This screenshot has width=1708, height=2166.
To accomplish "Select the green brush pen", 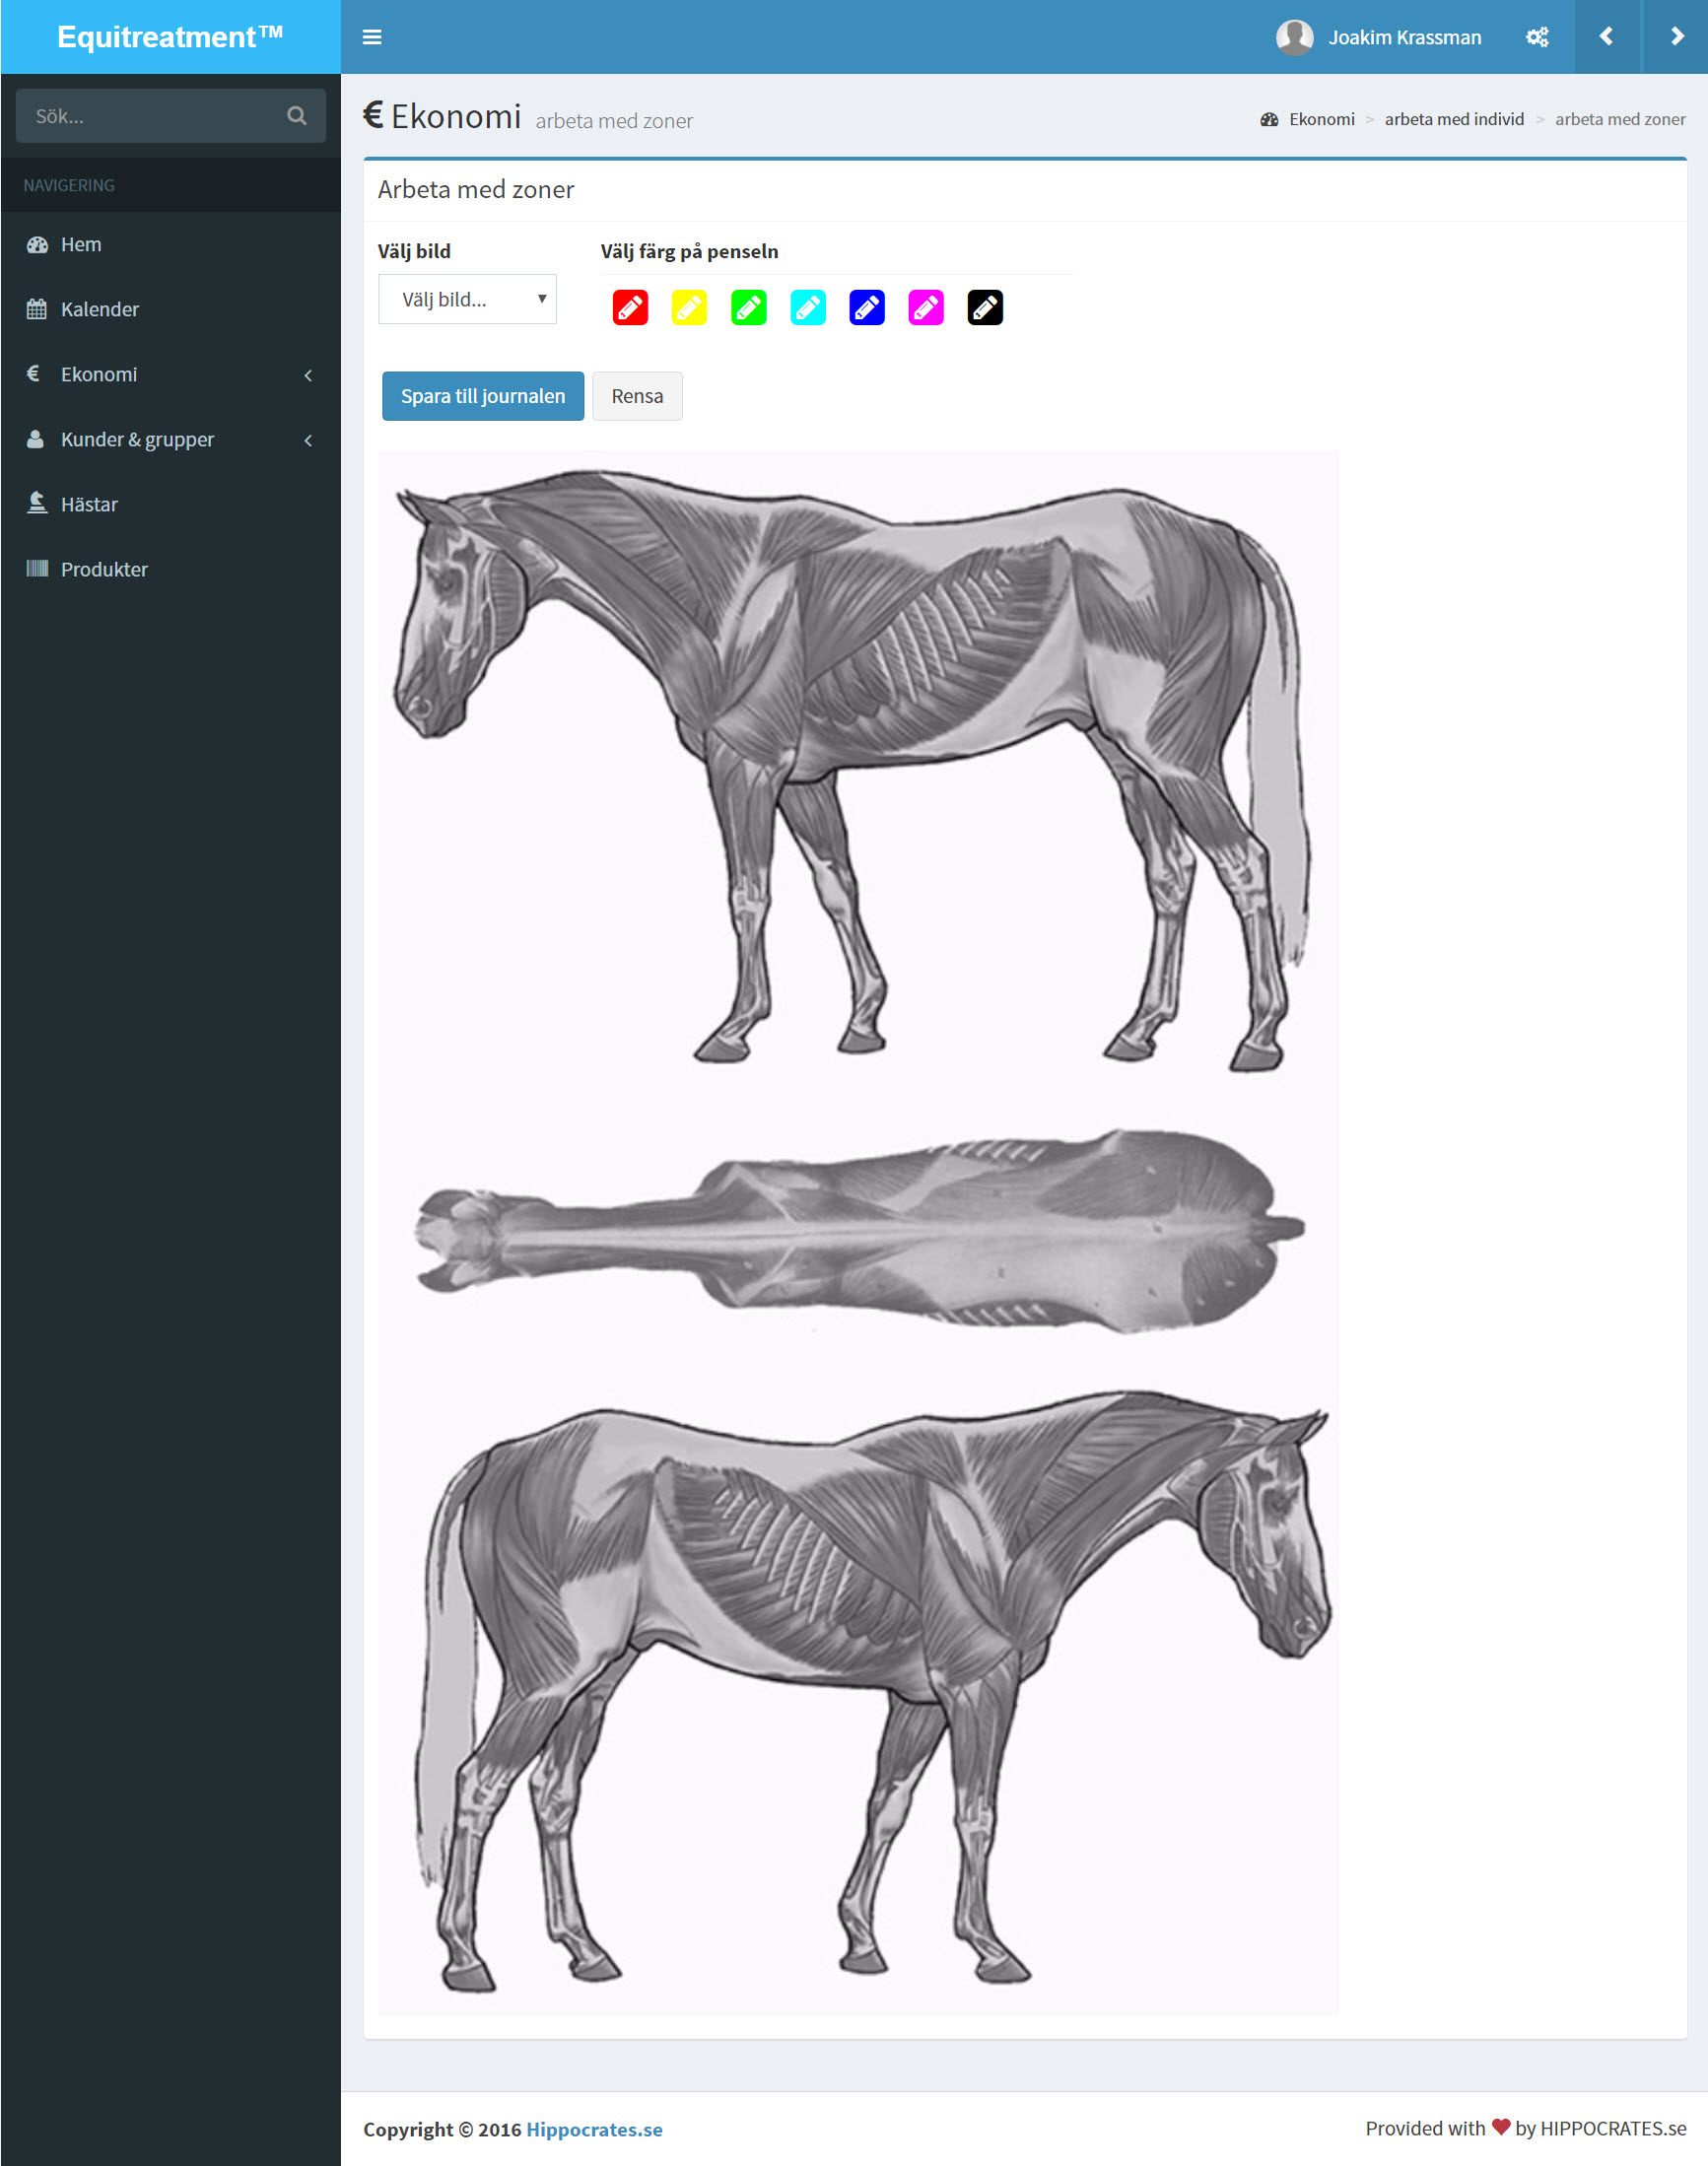I will (747, 307).
